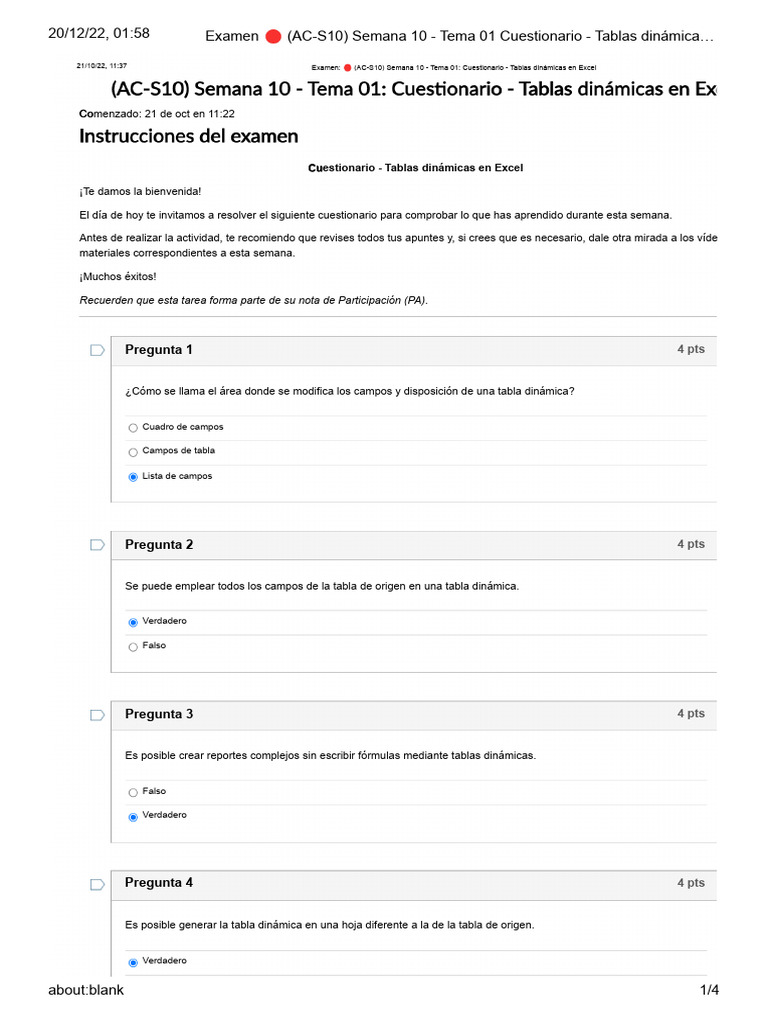Pick "Verdadero" for Pregunta 2
768x1024 pixels.
point(133,622)
